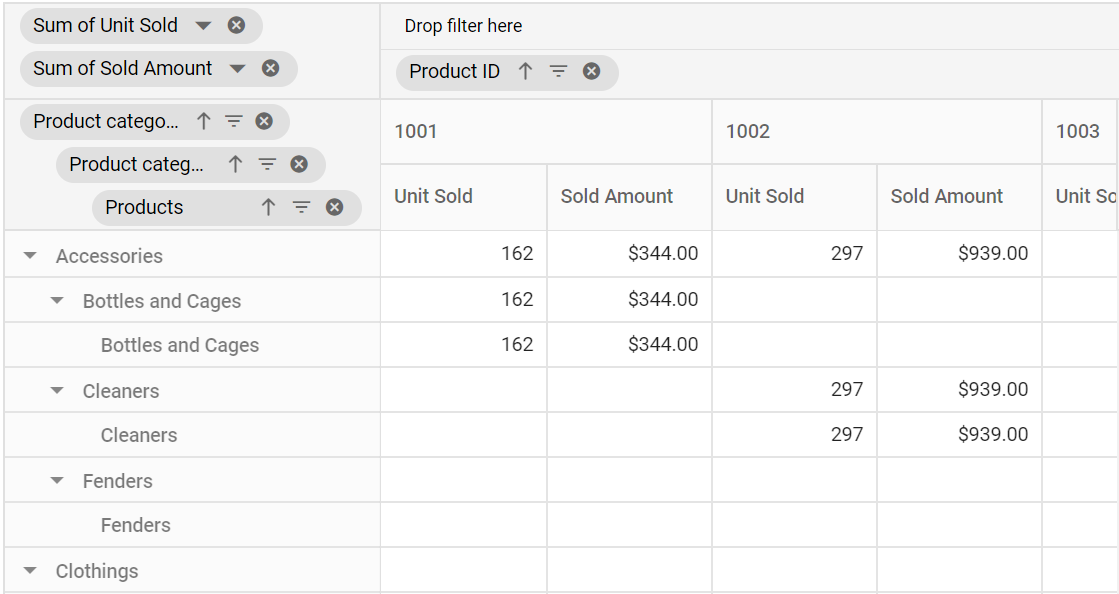This screenshot has height=594, width=1119.
Task: Remove the Product ID column field
Action: (x=592, y=71)
